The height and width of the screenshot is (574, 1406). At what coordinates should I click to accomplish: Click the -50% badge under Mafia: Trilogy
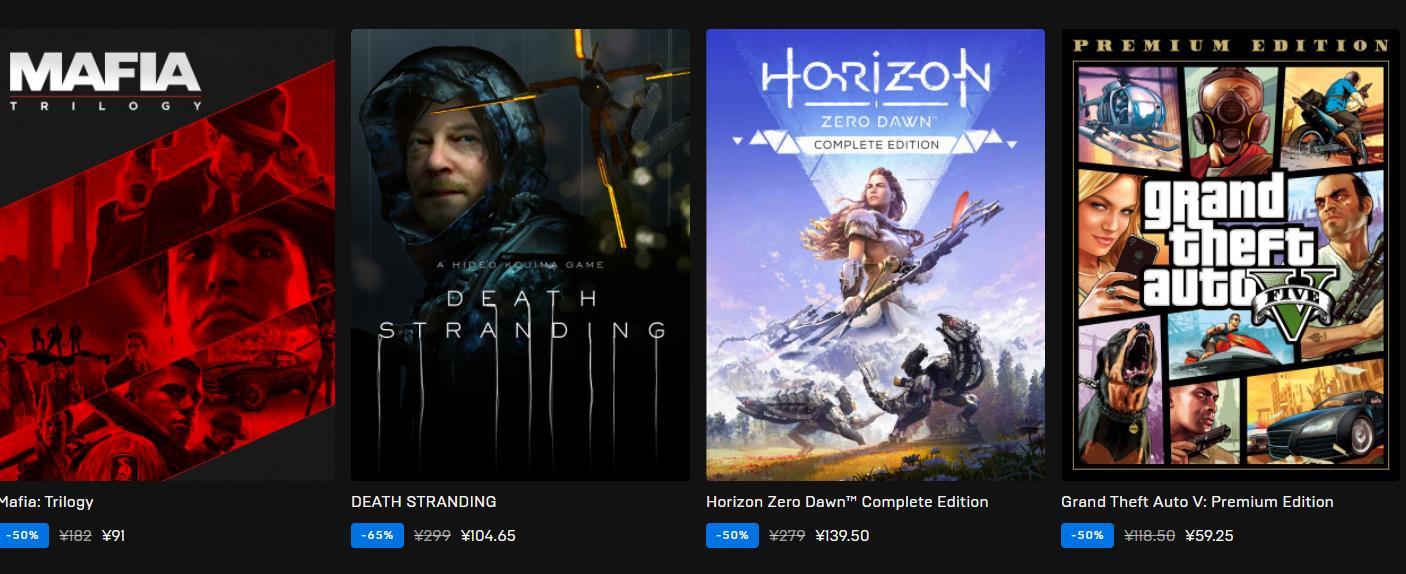click(x=24, y=535)
